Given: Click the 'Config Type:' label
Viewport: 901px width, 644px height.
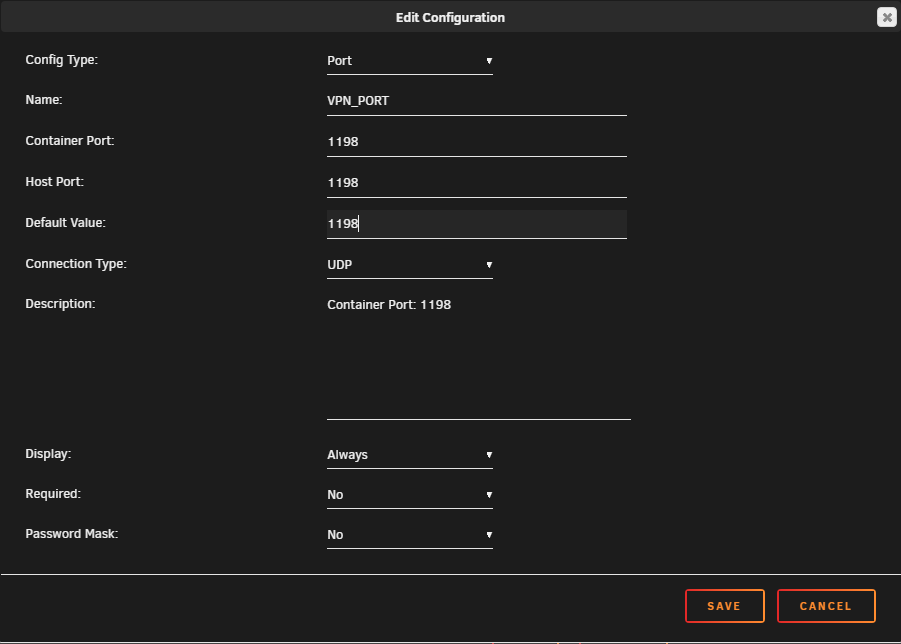Looking at the screenshot, I should point(61,60).
